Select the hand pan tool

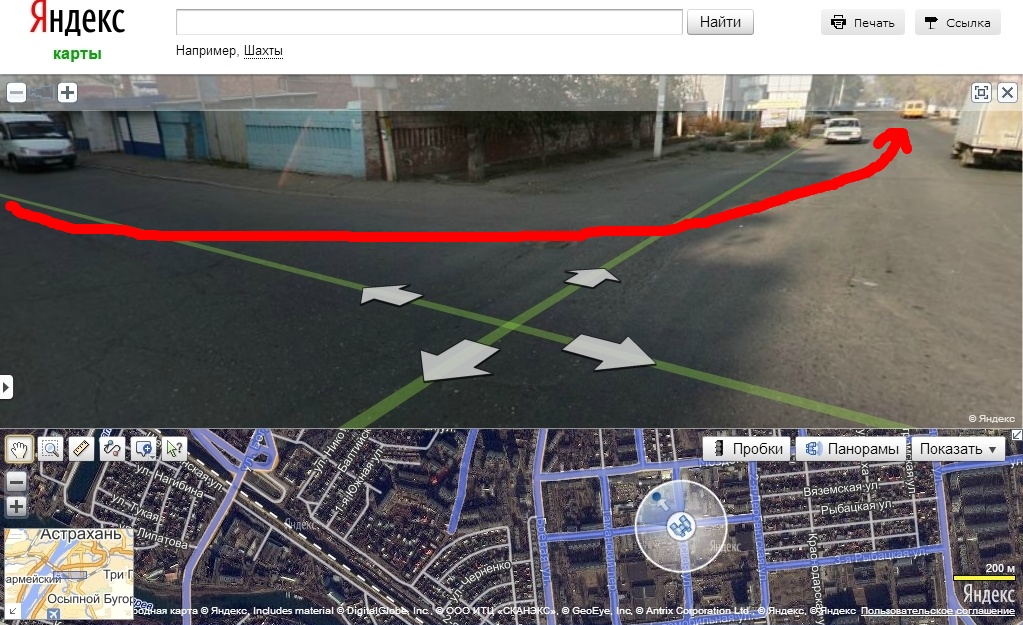(x=19, y=449)
